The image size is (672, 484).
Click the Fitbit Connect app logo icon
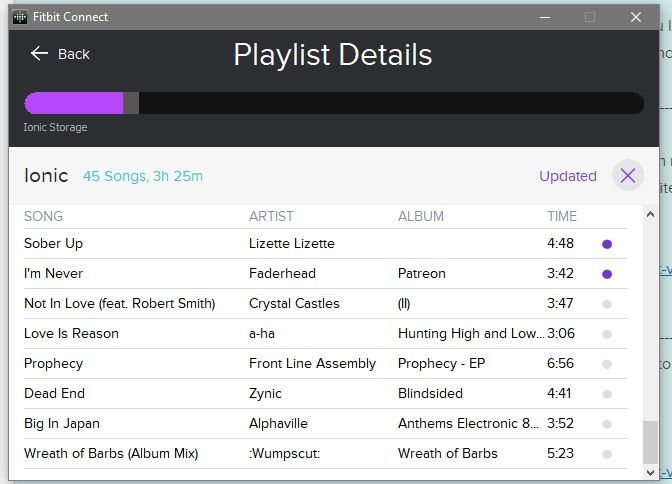[x=20, y=17]
